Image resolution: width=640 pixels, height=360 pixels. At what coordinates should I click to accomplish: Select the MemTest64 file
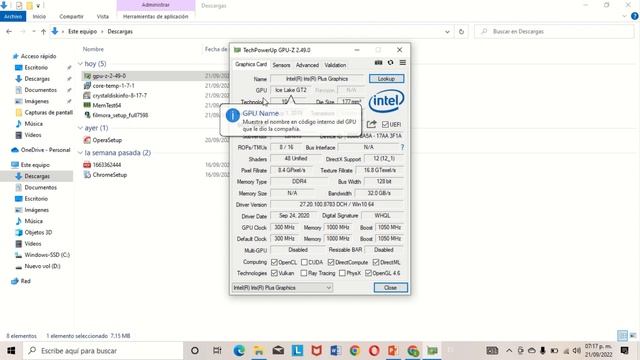107,105
